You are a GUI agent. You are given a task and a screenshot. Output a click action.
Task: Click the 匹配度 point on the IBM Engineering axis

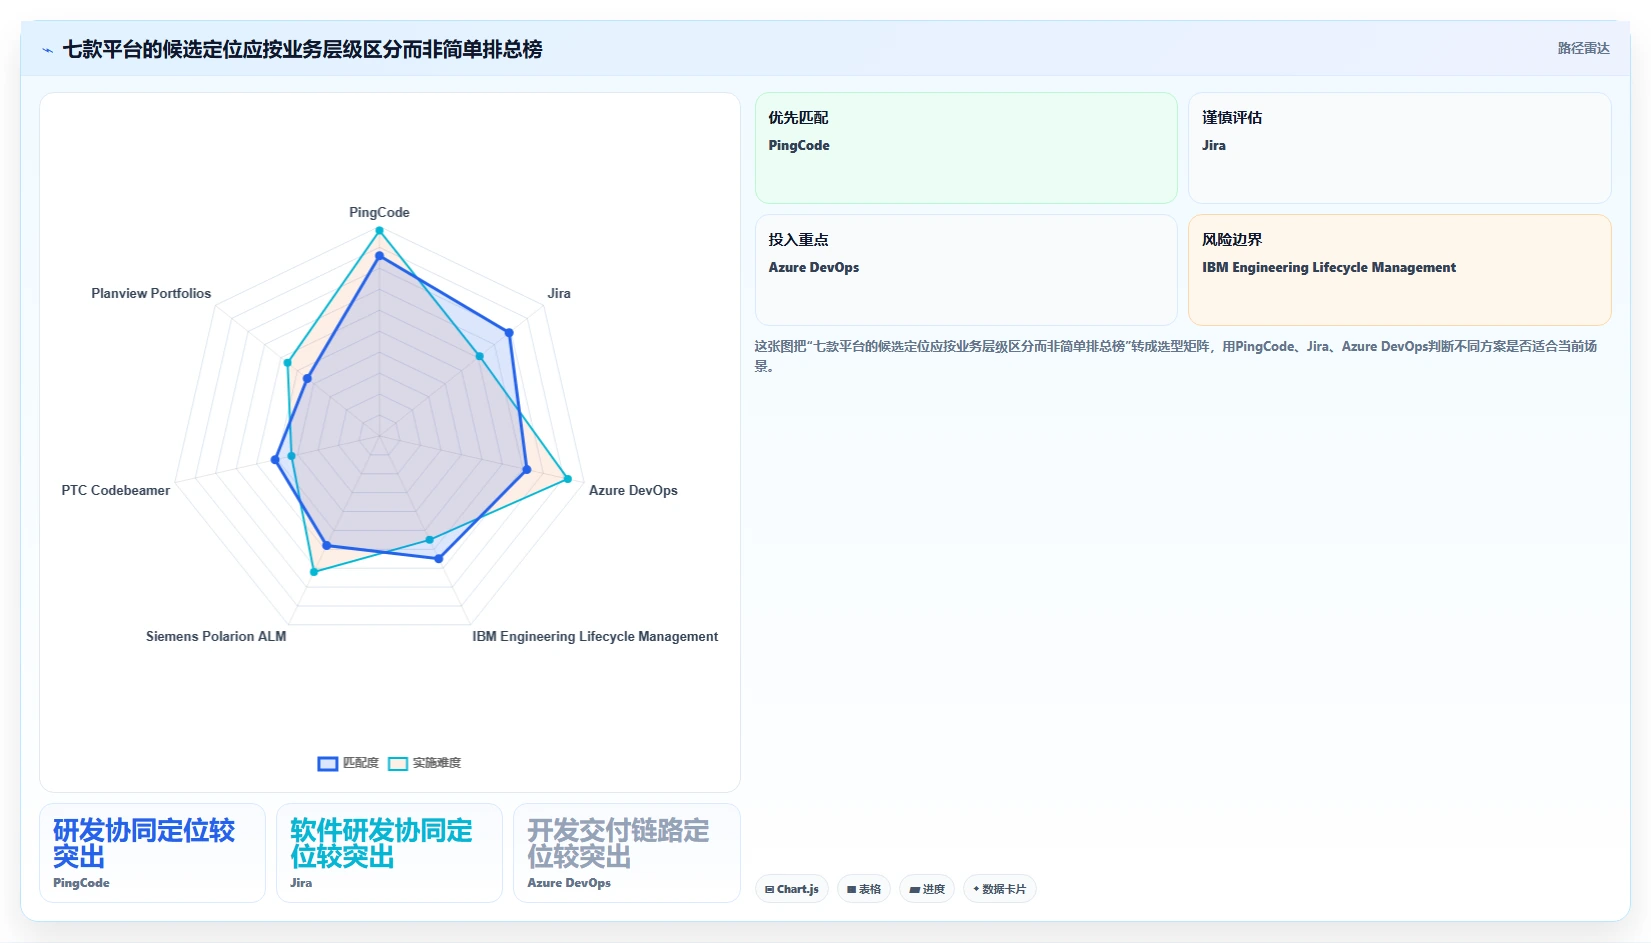coord(438,559)
